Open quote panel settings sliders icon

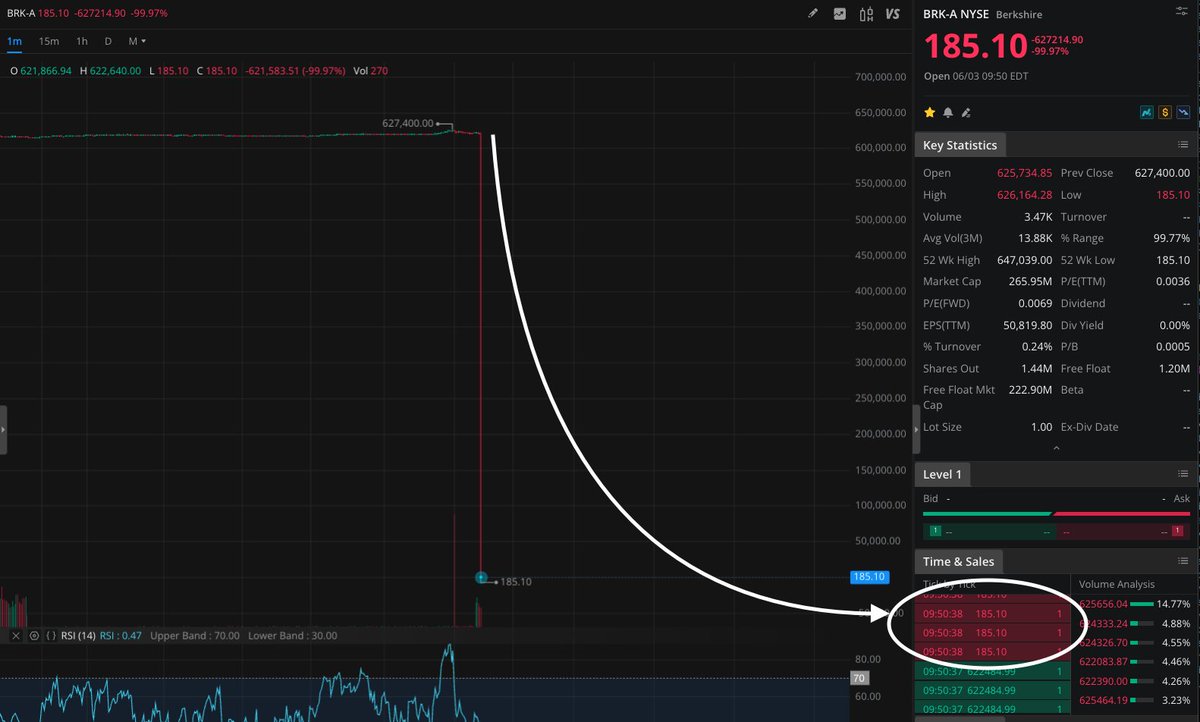[1182, 10]
